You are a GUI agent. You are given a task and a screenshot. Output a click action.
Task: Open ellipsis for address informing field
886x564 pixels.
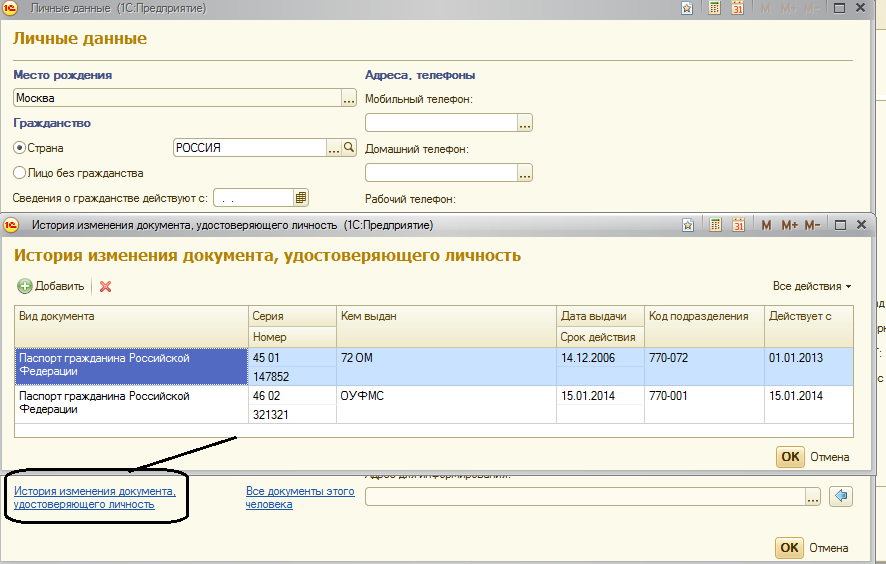(x=813, y=497)
